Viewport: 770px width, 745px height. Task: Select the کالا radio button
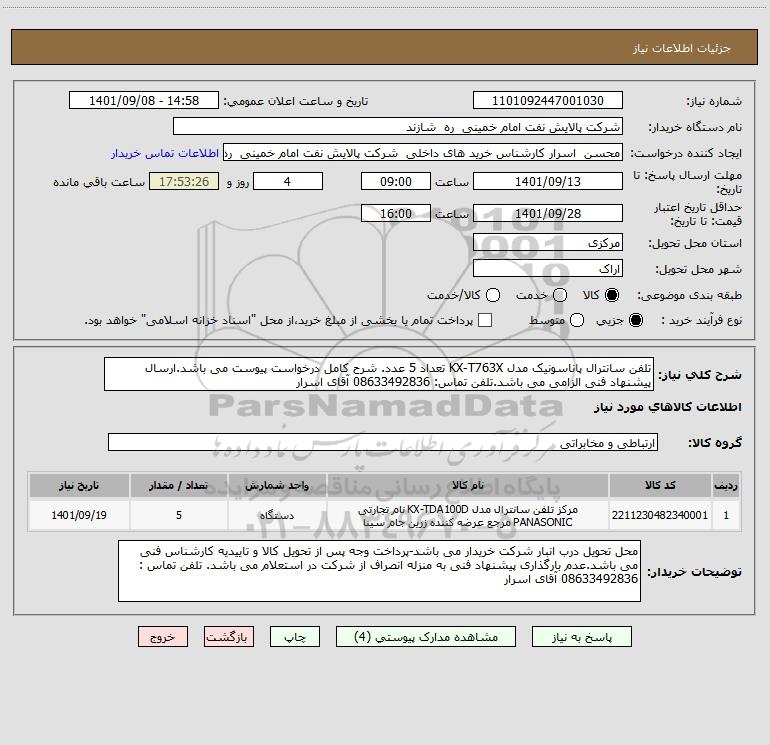coord(612,295)
